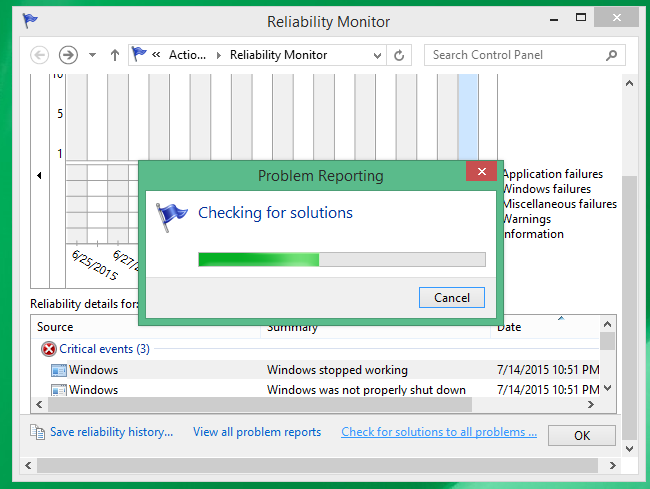Sort the list by Date column header
Screen dimensions: 650x489
pos(509,327)
